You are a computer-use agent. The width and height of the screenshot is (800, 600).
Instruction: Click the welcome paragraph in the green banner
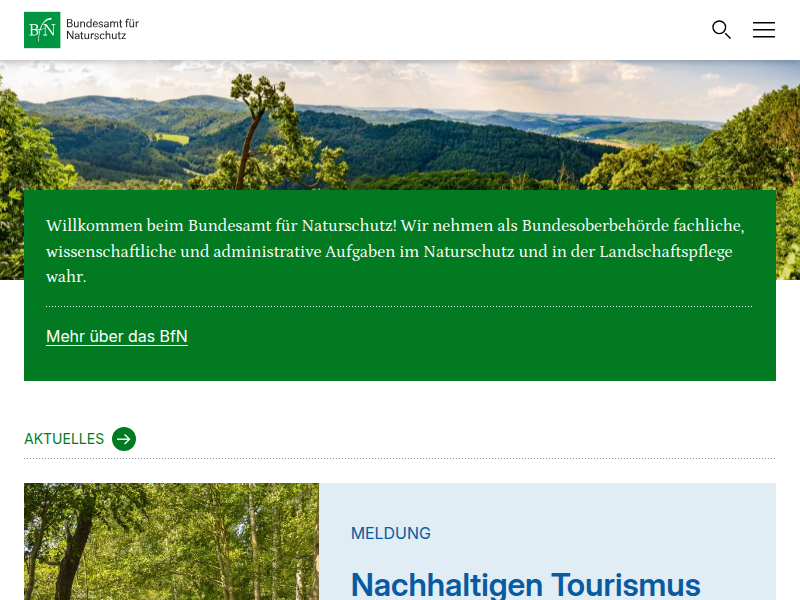coord(395,251)
